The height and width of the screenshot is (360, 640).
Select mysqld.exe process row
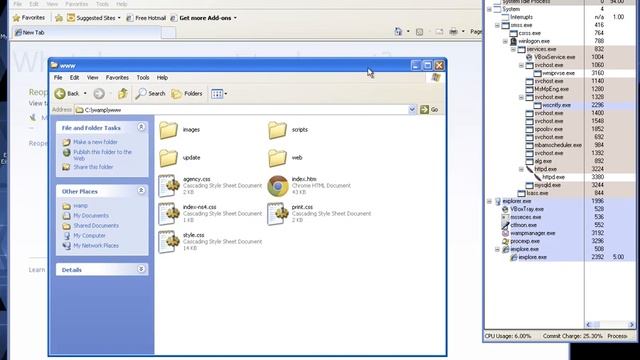pos(560,185)
